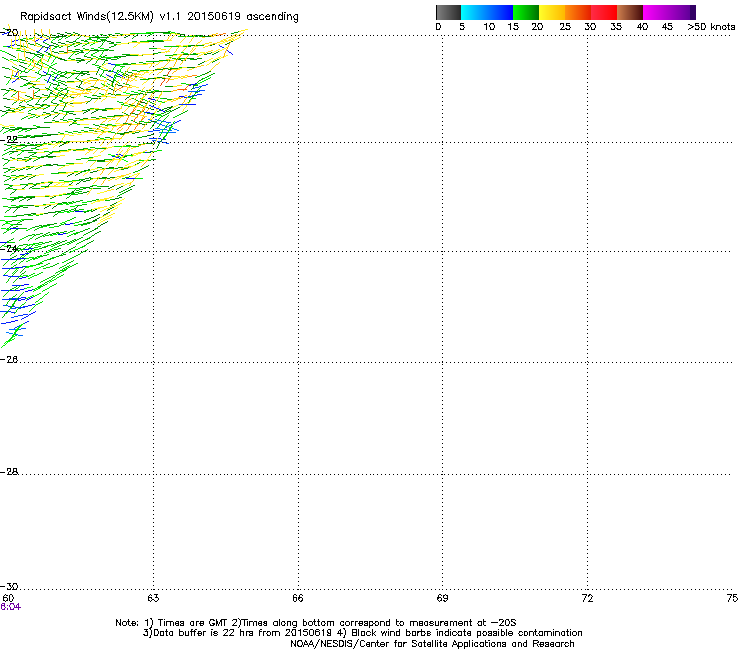Click the yellow 20-25 knots legend swatch
This screenshot has width=740, height=650.
(552, 12)
